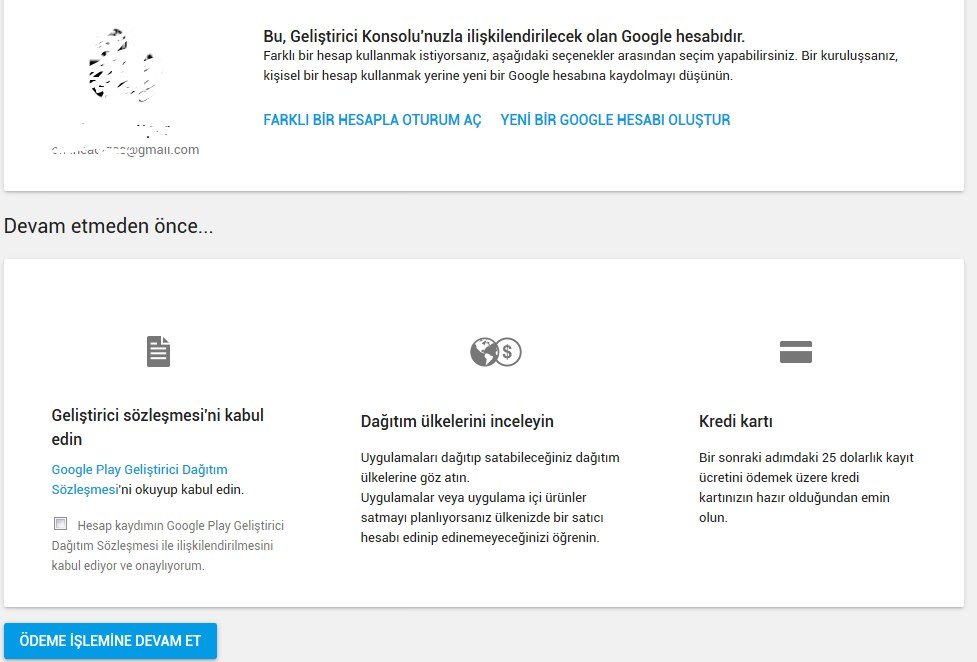Click 'Farklı bir hesap kullanmak istiyorsanız' description text

tap(580, 65)
